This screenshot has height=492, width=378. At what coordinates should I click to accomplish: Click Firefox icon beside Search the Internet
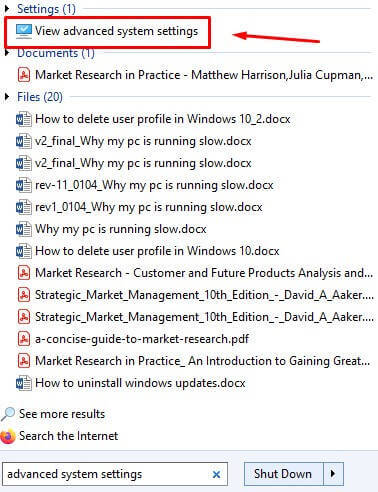8,436
